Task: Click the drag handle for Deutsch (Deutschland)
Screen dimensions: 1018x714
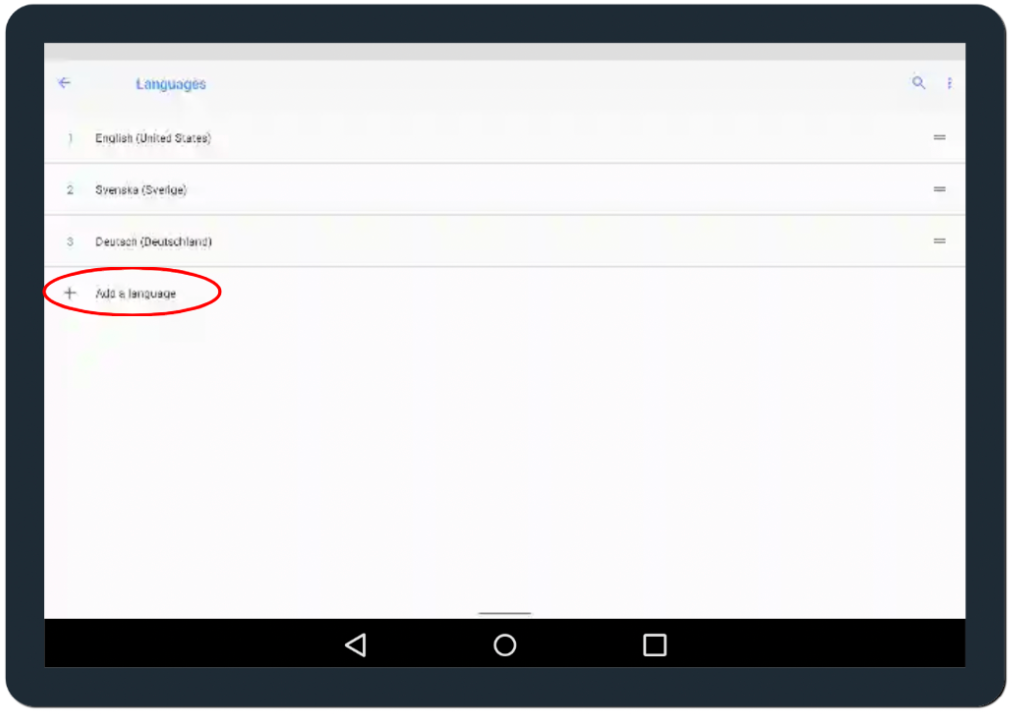Action: click(939, 241)
